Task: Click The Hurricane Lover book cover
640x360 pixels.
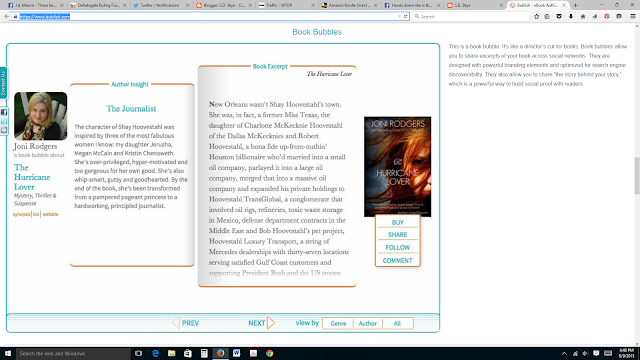Action: tap(398, 167)
